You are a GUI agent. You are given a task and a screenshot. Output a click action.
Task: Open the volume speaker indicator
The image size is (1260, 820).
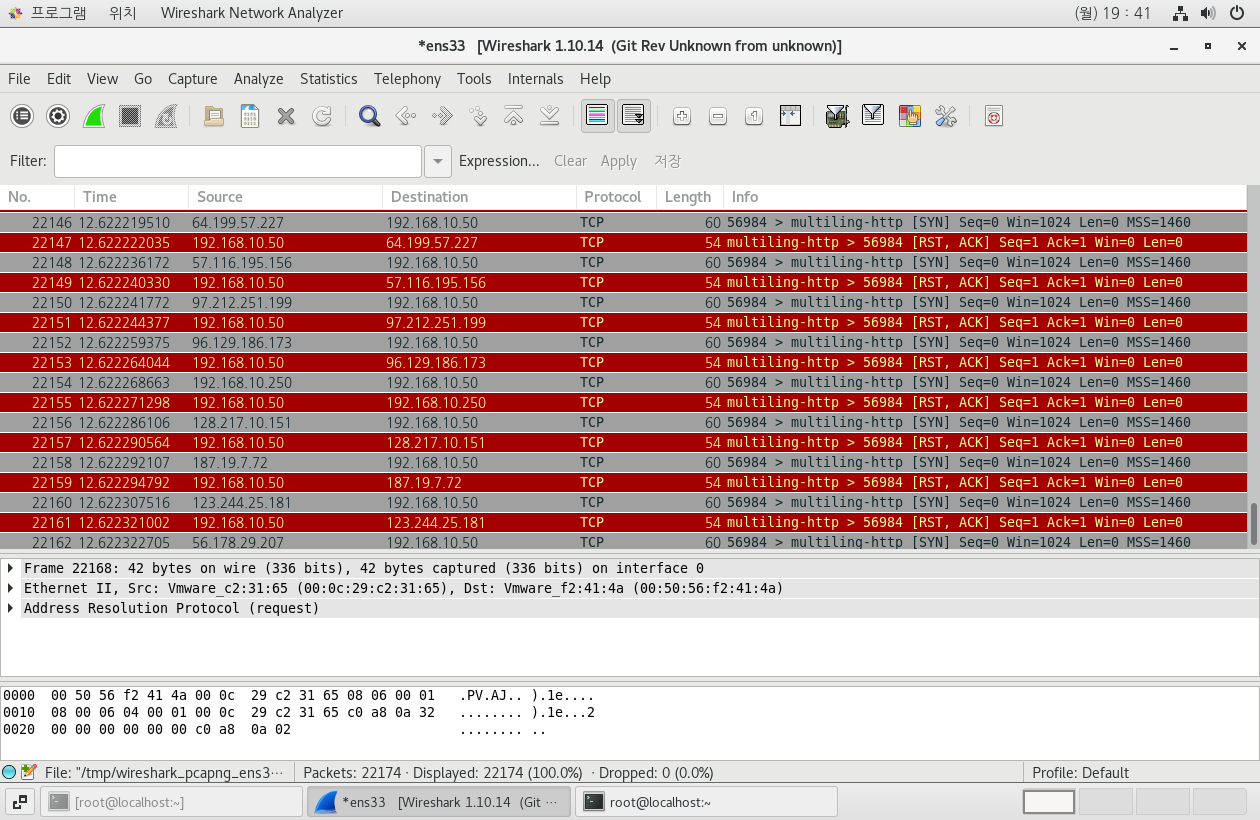point(1208,13)
